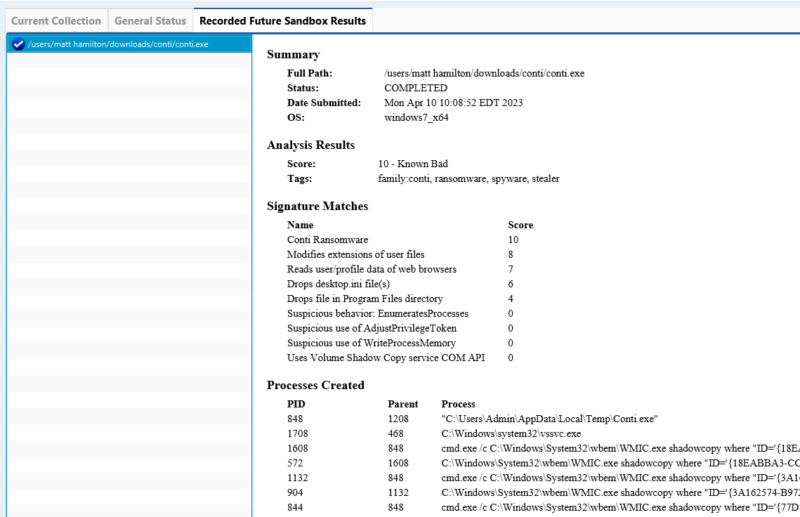Click the score 7 for Reads user/profile data
Image resolution: width=800 pixels, height=517 pixels.
point(511,269)
